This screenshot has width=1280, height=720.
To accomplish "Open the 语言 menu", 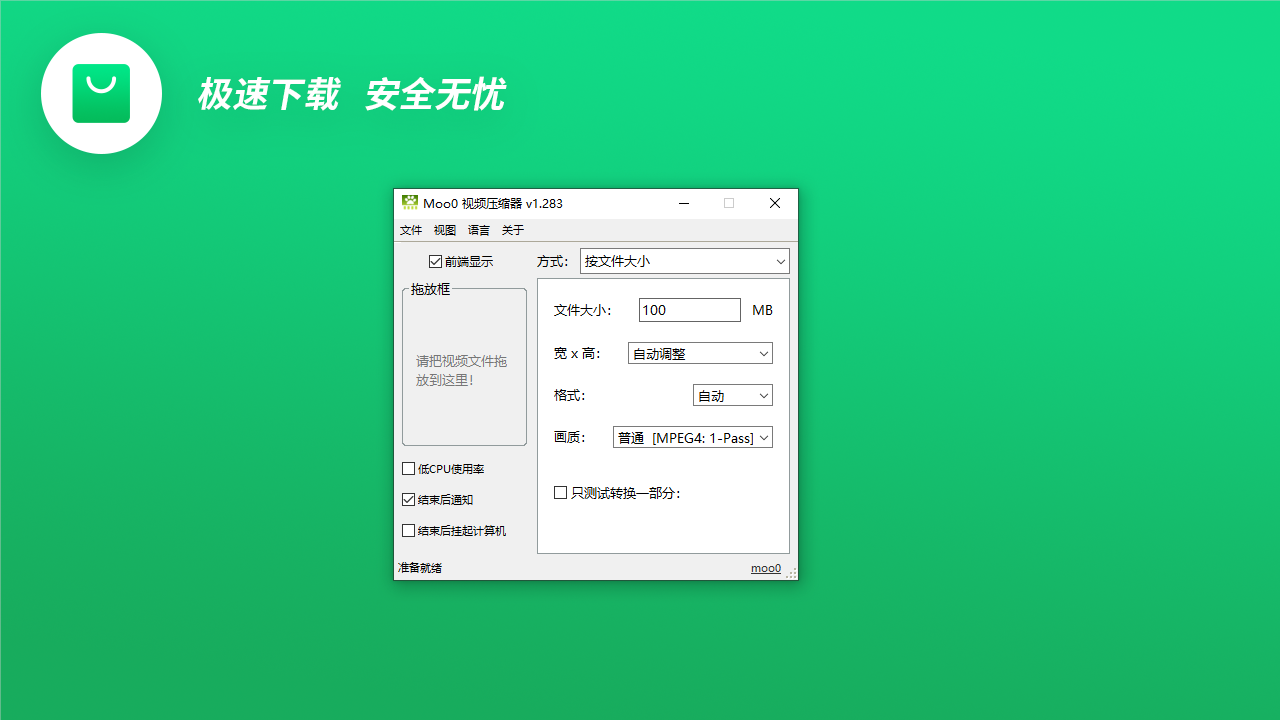I will 479,230.
